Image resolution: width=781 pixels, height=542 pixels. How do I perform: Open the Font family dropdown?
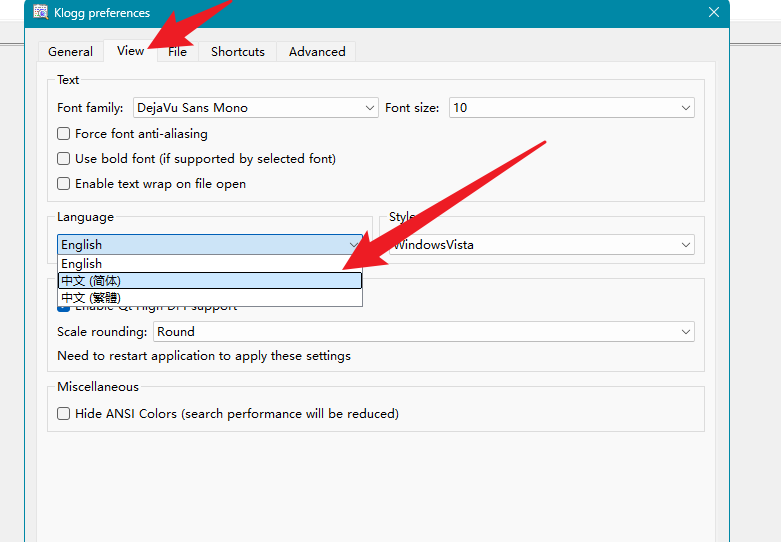click(x=256, y=108)
